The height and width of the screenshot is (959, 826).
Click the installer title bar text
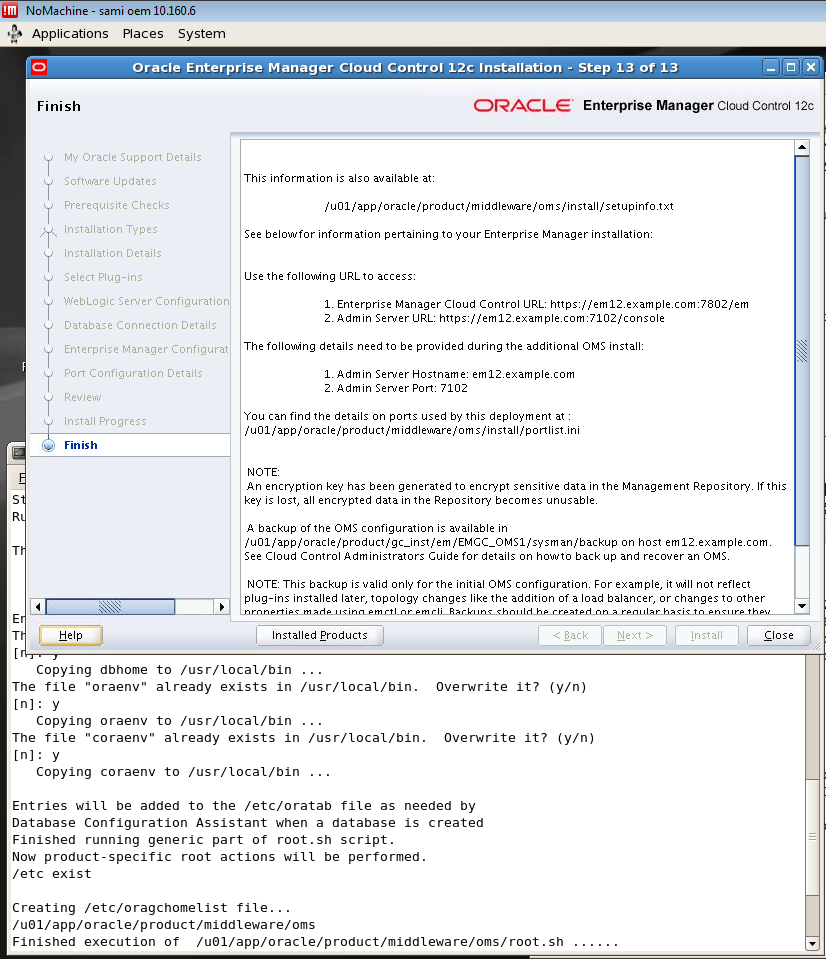tap(405, 67)
